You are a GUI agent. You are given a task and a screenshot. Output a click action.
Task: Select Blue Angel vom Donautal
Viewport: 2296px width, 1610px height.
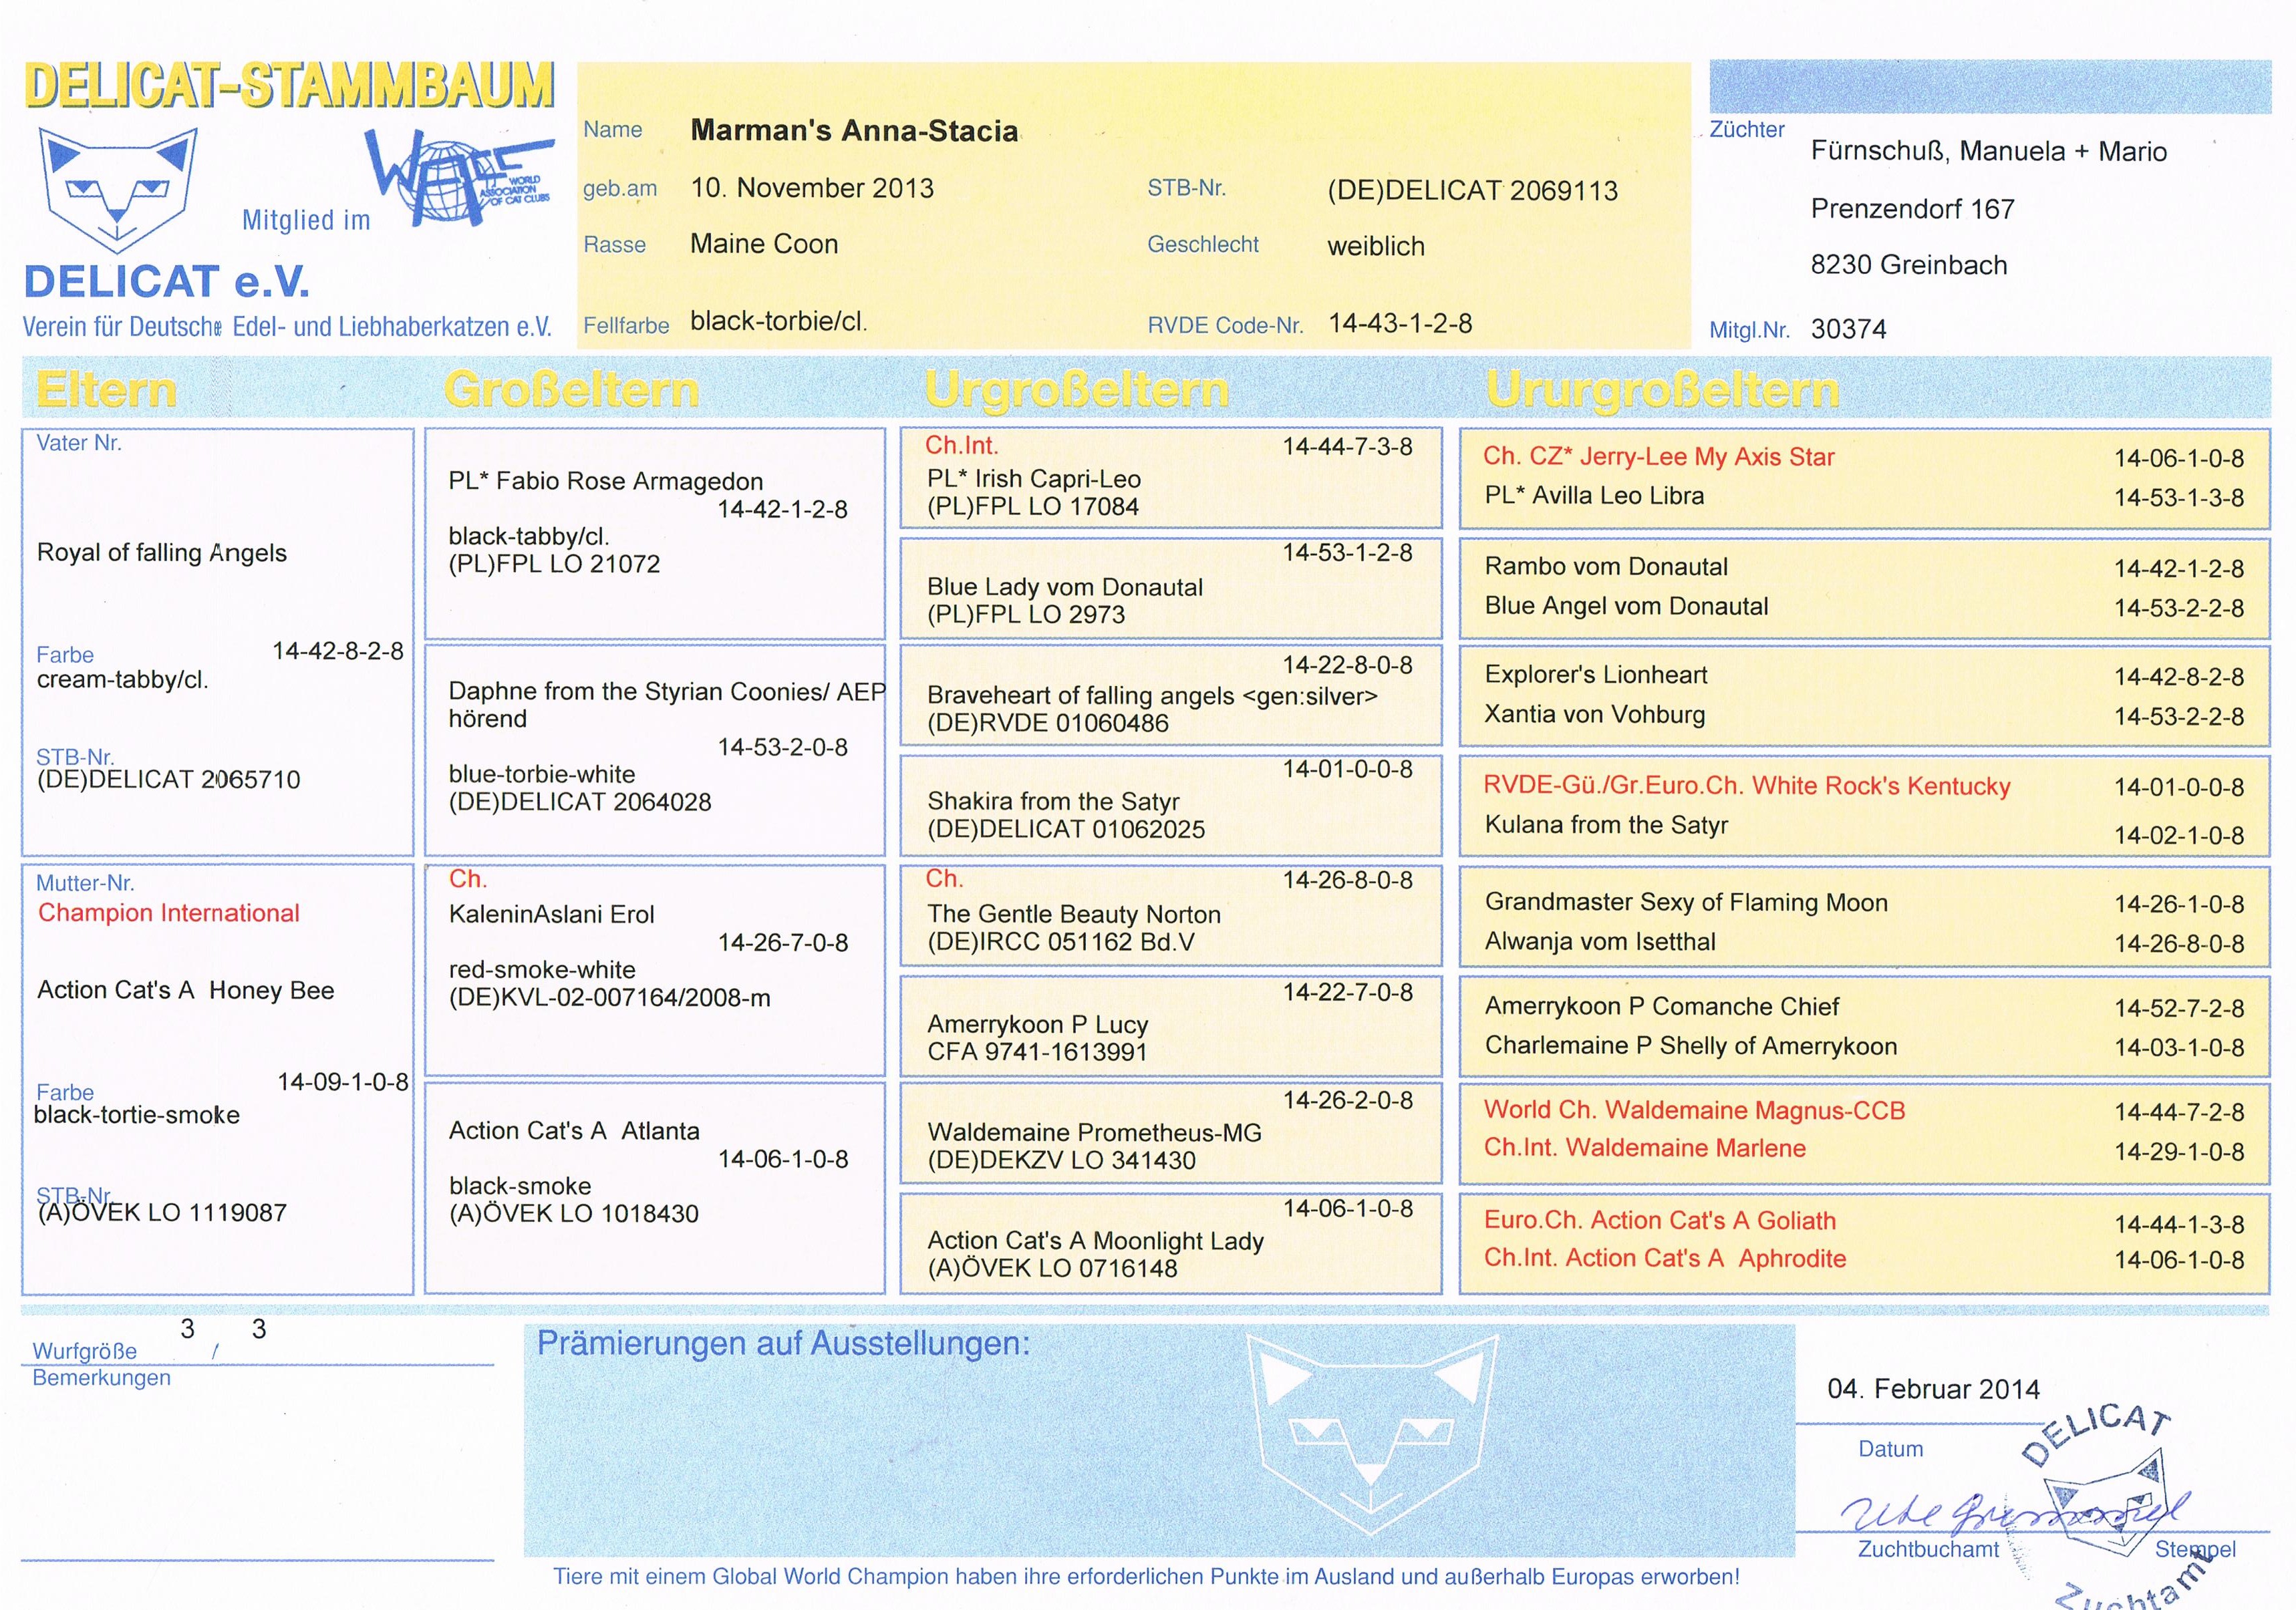click(x=1627, y=606)
